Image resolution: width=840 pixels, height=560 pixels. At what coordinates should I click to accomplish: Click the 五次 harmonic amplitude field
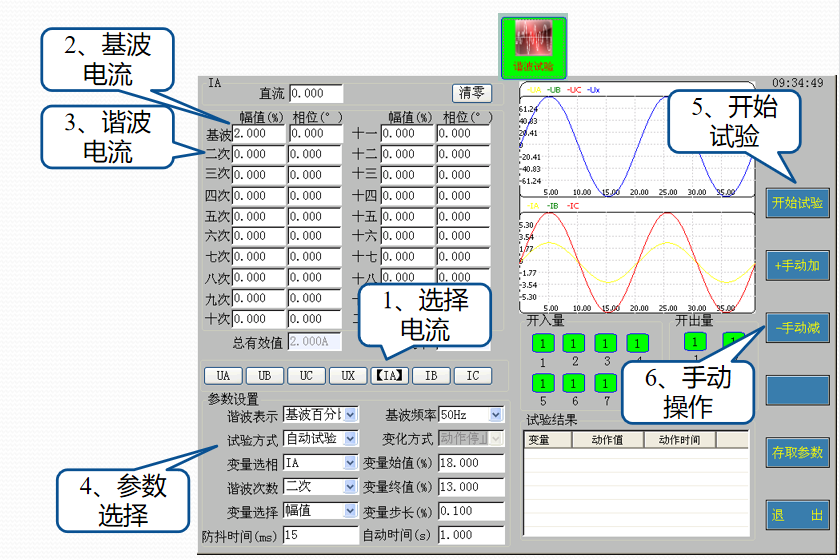[259, 216]
